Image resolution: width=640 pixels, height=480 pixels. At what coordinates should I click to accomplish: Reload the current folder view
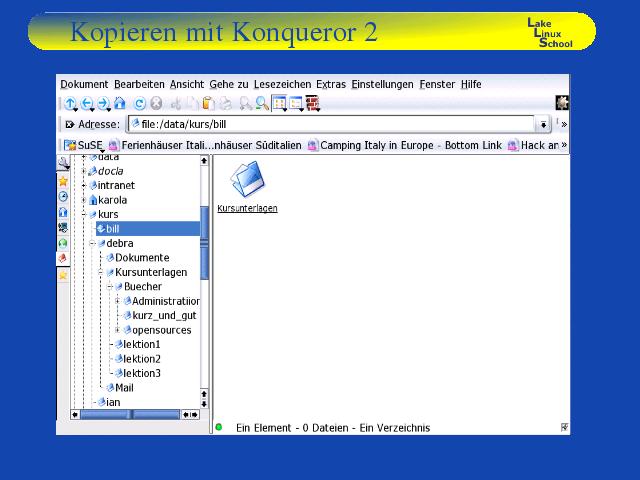[140, 104]
